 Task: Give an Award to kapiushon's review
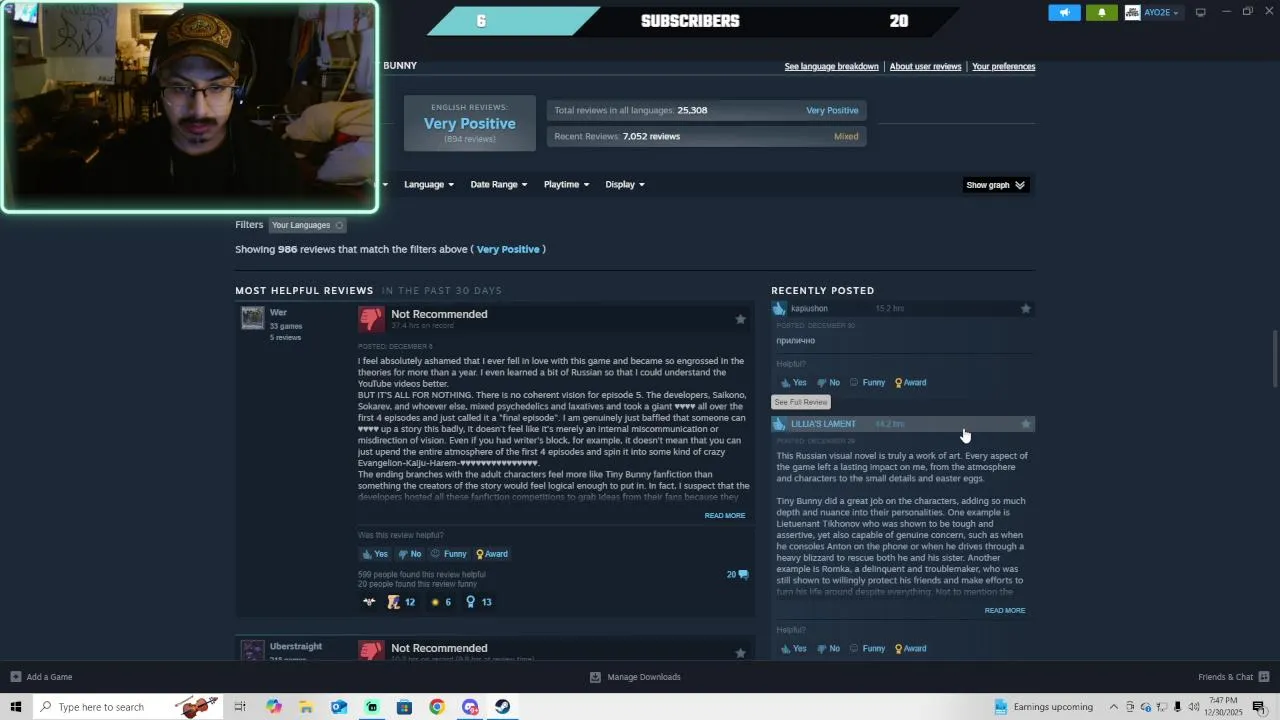click(x=910, y=383)
